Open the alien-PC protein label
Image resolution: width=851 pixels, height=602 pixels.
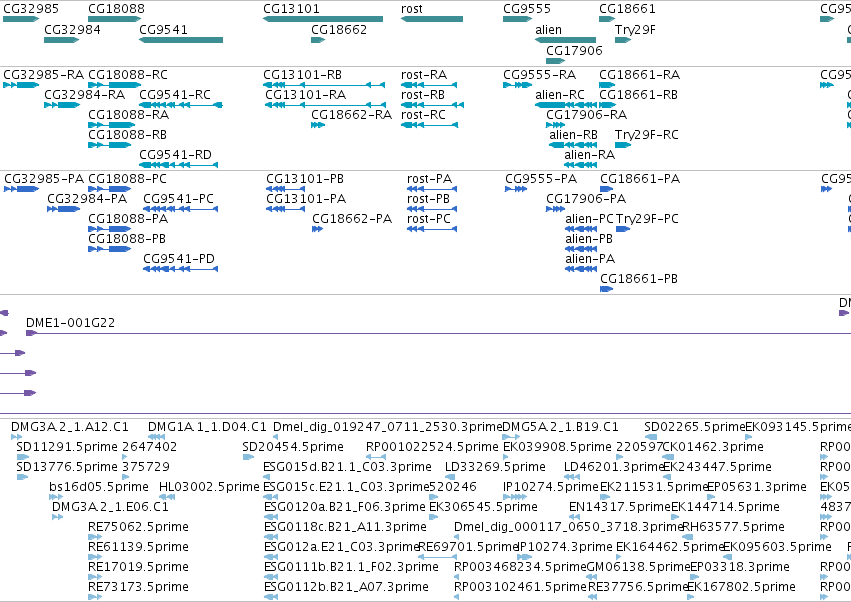point(589,219)
